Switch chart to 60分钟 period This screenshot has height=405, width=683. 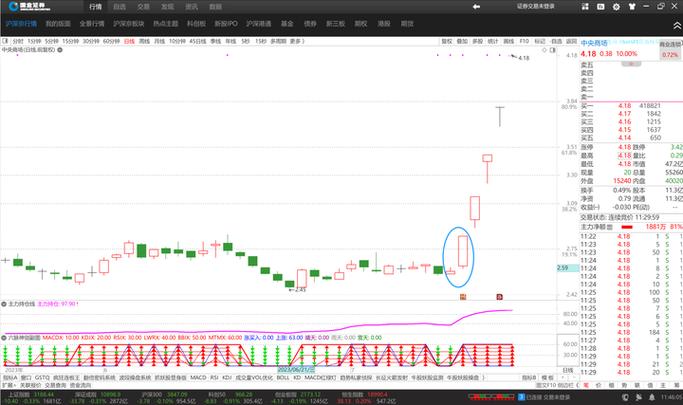[x=111, y=41]
